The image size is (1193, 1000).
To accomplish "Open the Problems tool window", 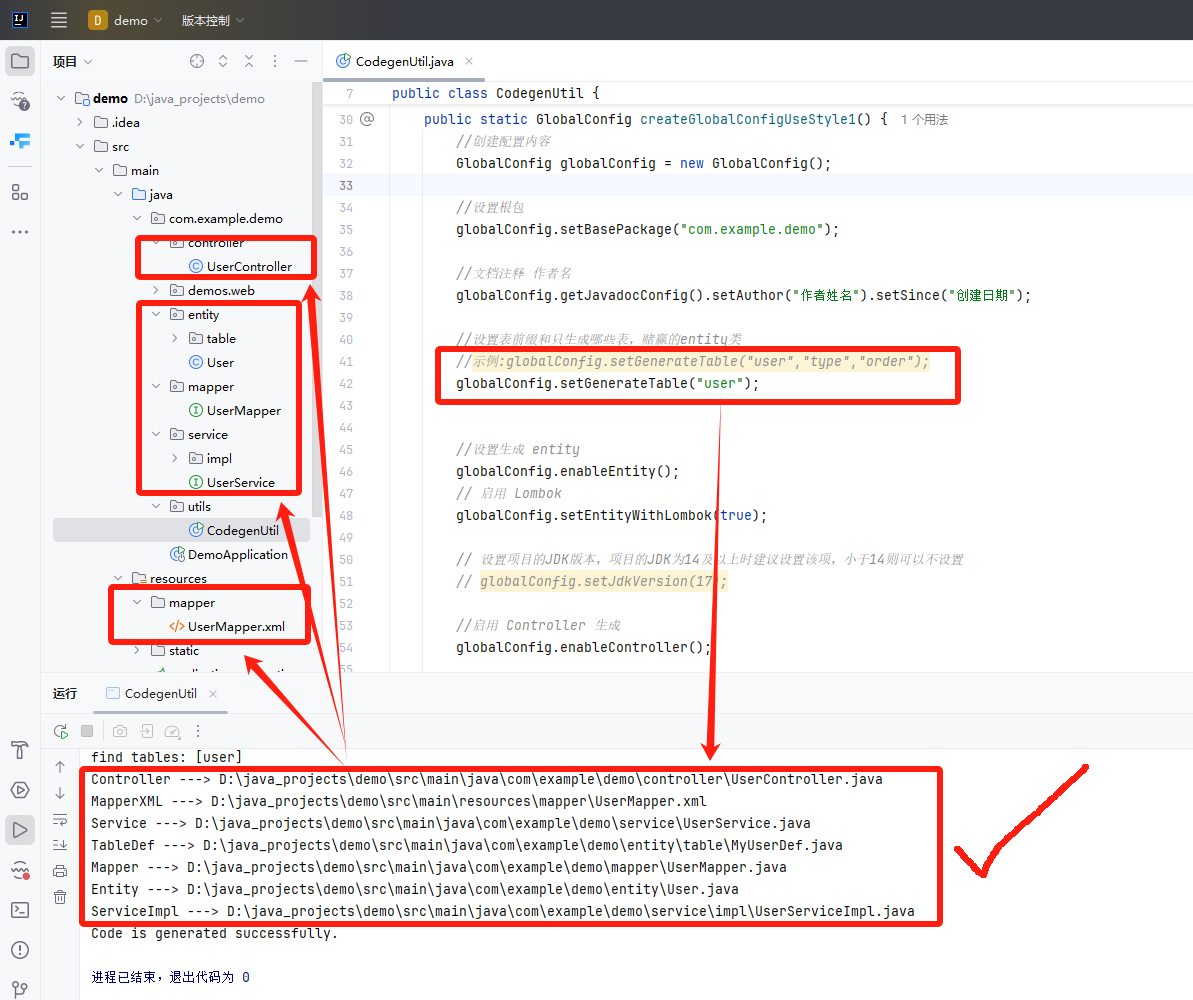I will pos(21,950).
